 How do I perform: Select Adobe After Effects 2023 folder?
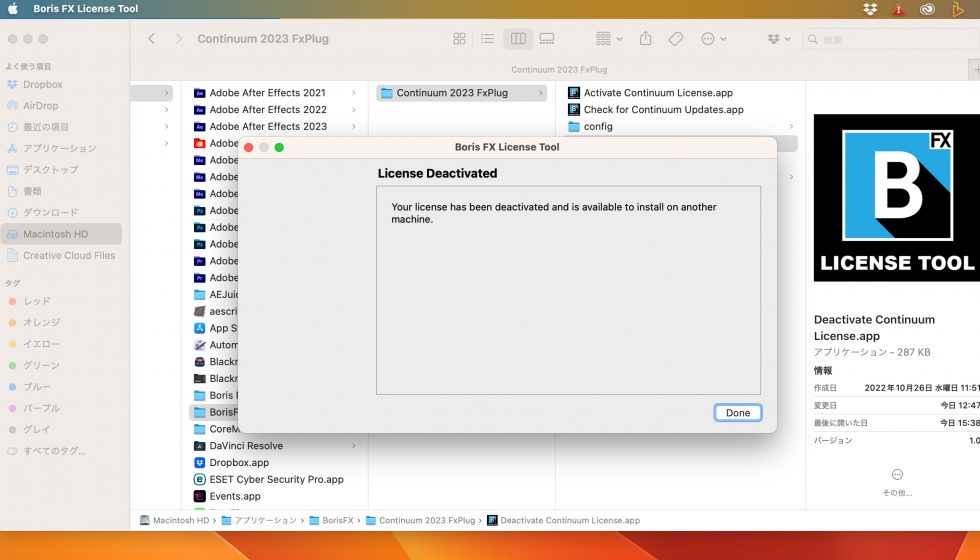tap(275, 126)
